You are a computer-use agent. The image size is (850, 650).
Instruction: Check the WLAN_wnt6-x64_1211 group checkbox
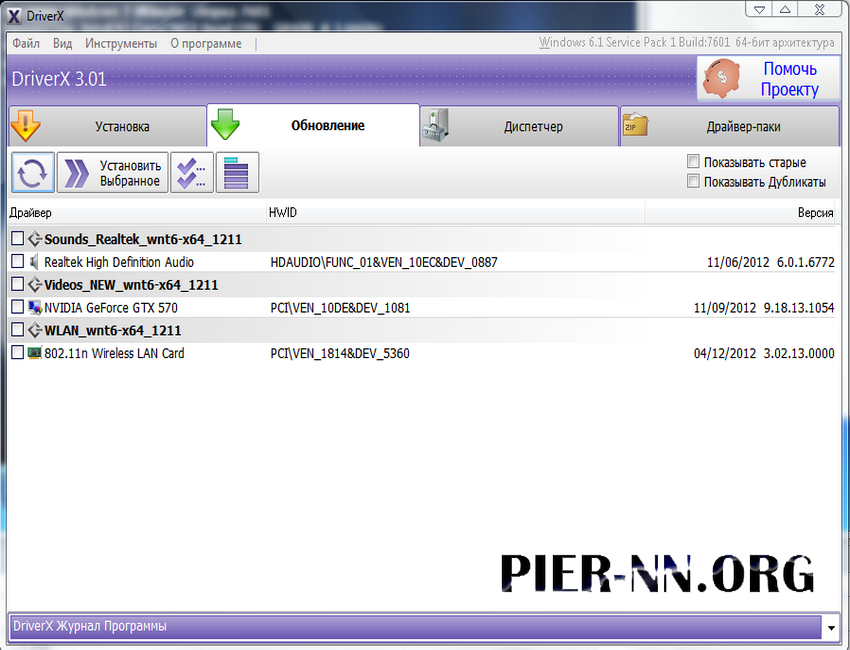[x=17, y=330]
